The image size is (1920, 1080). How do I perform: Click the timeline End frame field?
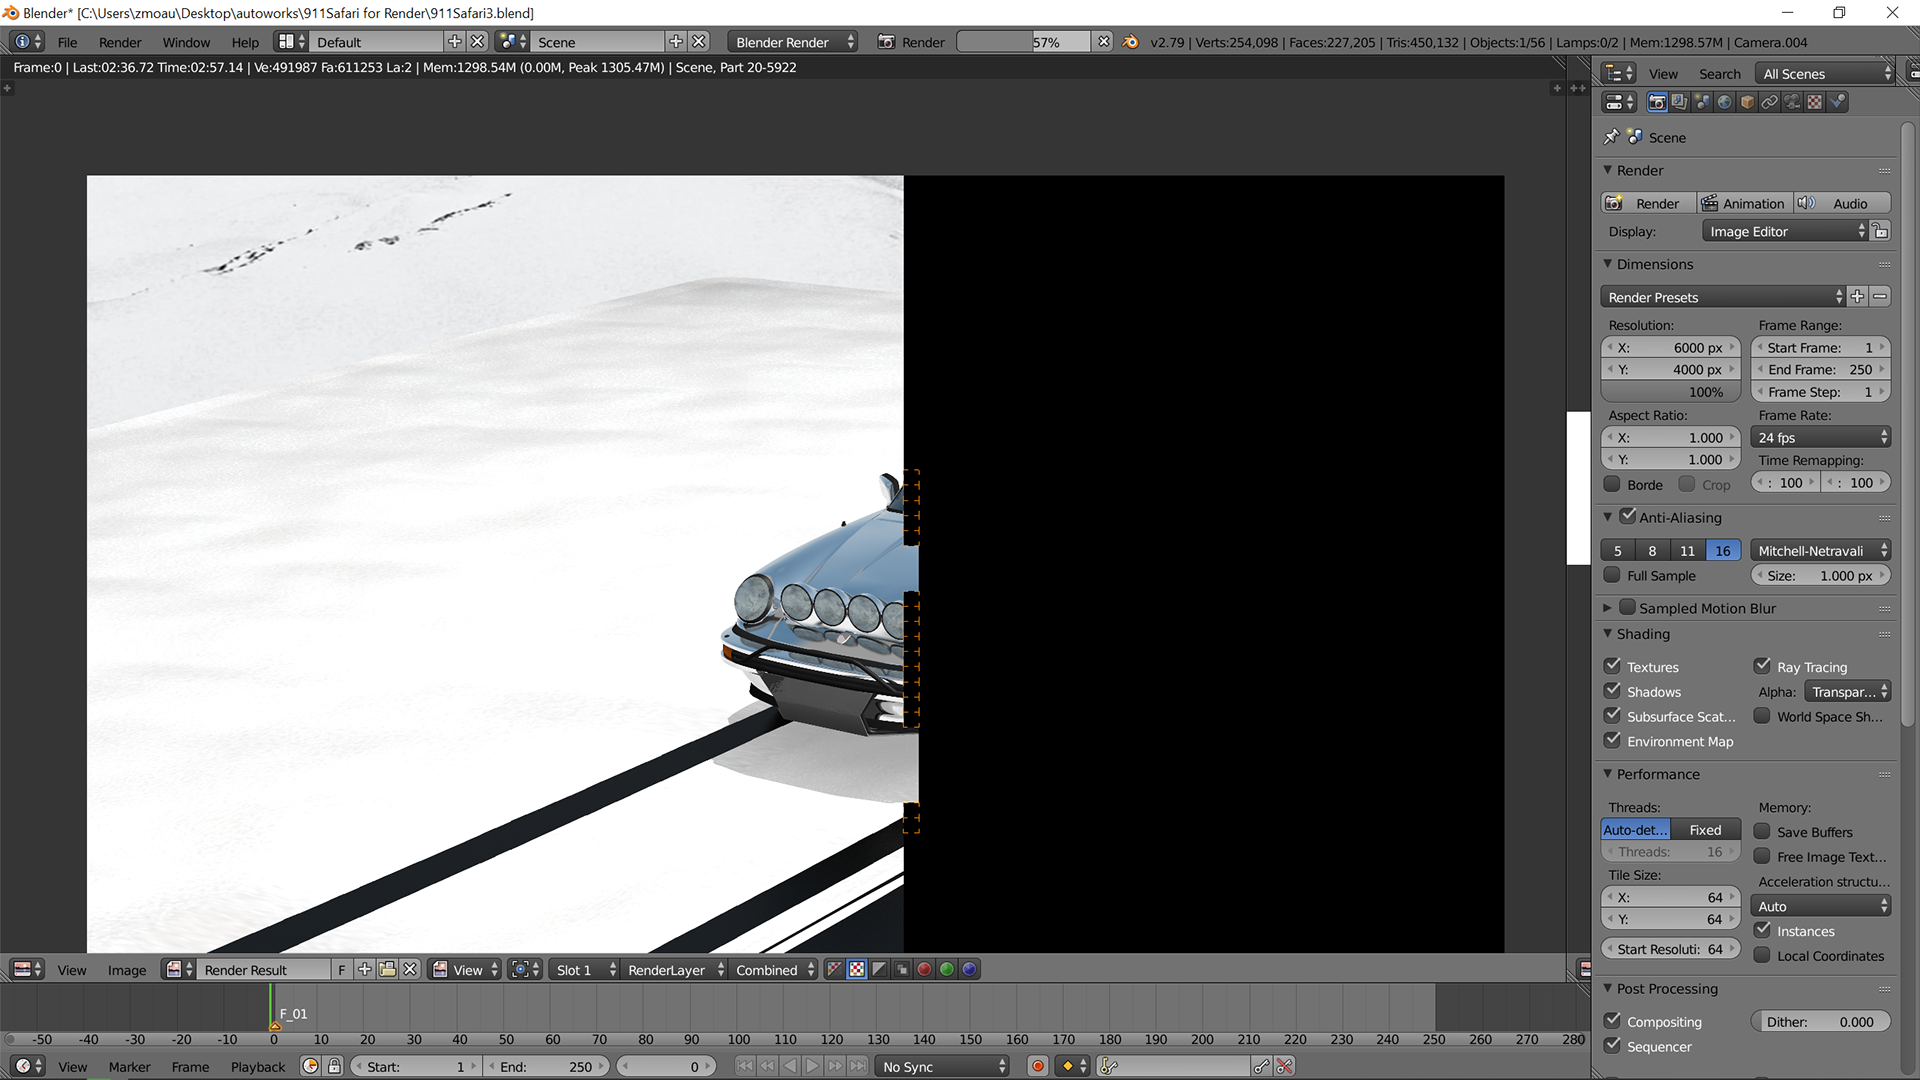(x=545, y=1066)
